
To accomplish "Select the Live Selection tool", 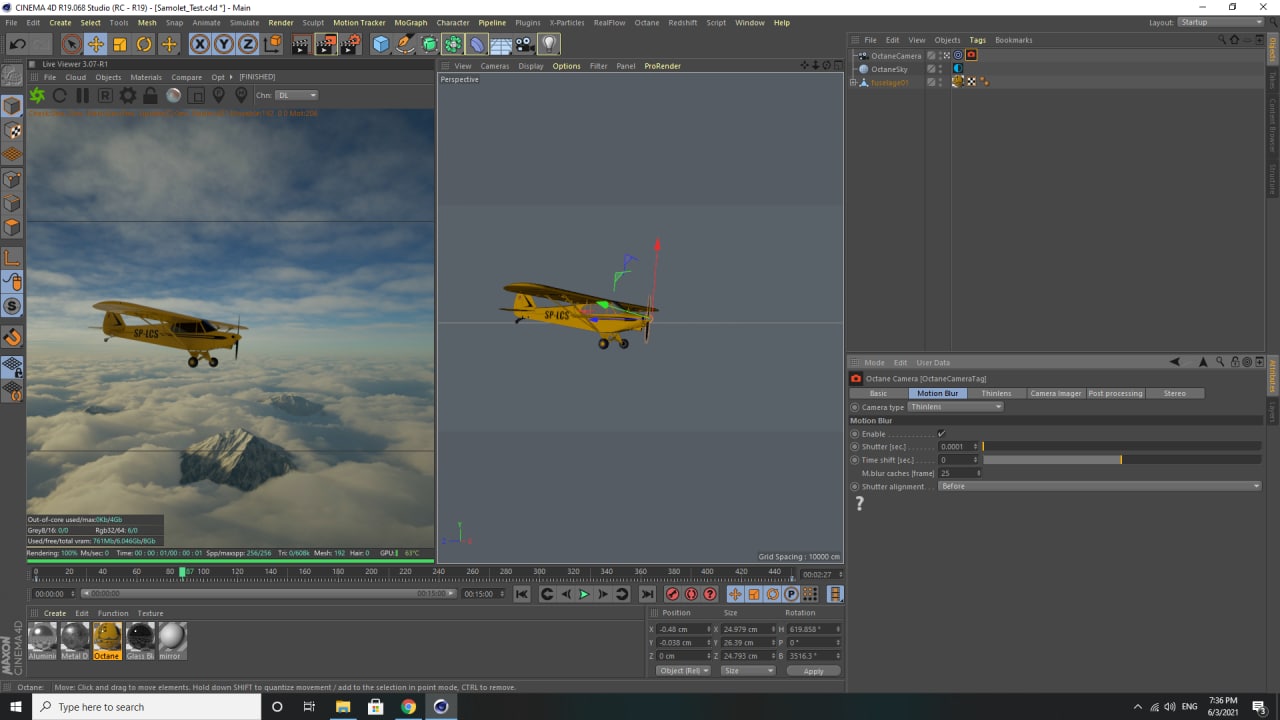I will [x=71, y=44].
